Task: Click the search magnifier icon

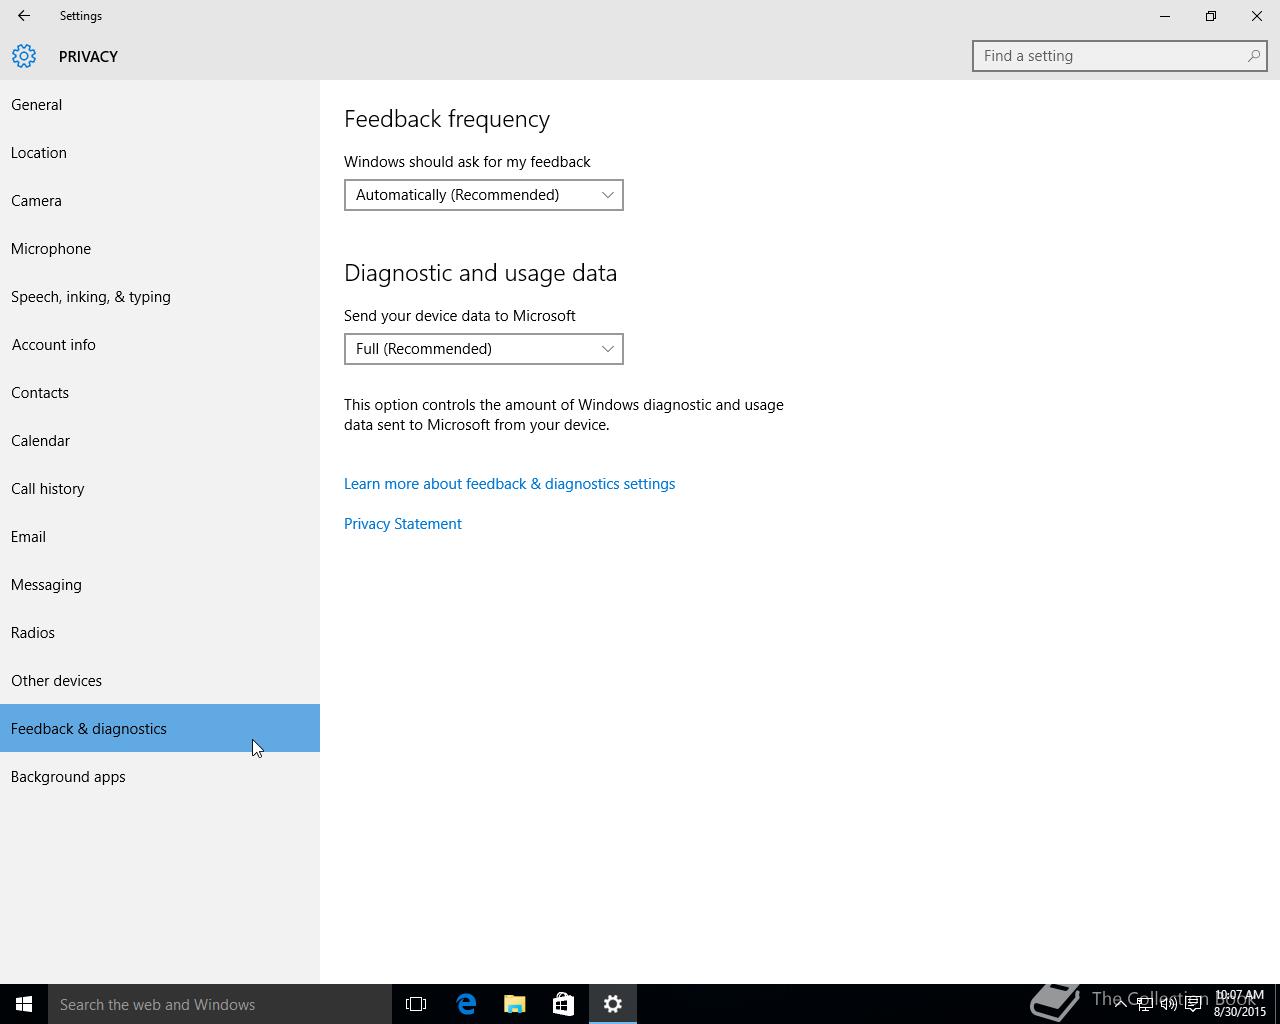Action: pyautogui.click(x=1253, y=56)
